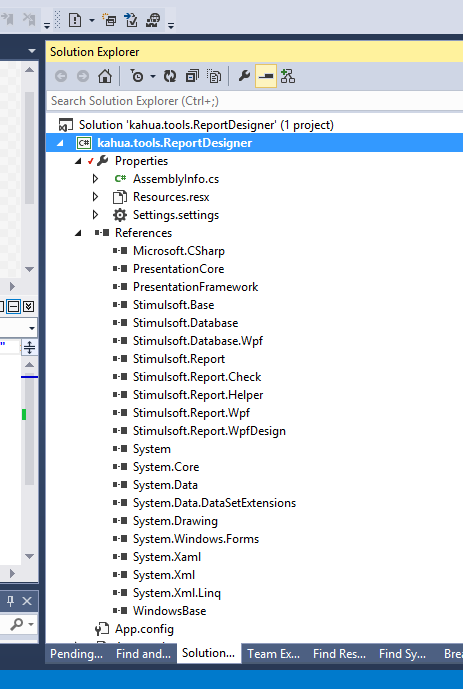Select the System.Drawing reference
463x689 pixels.
[x=175, y=521]
